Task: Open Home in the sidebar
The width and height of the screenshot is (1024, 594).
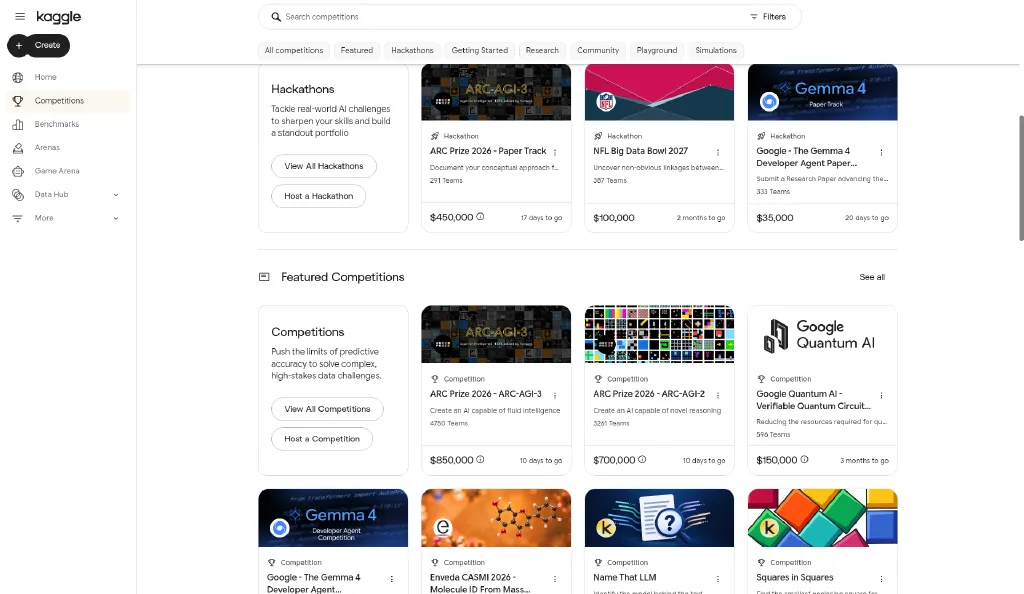Action: click(x=45, y=77)
